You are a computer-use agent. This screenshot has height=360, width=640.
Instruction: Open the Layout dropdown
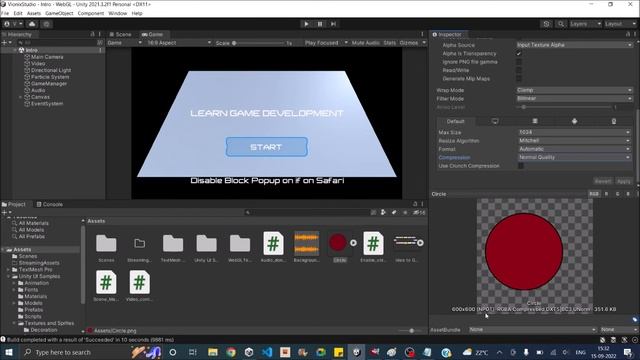[620, 24]
